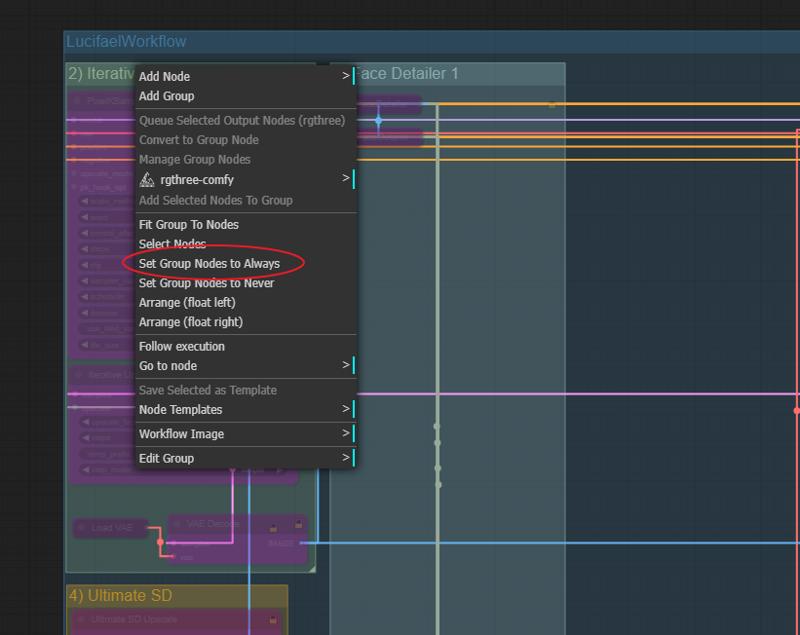Viewport: 800px width, 635px height.
Task: Select Arrange (float left)
Action: (246, 302)
